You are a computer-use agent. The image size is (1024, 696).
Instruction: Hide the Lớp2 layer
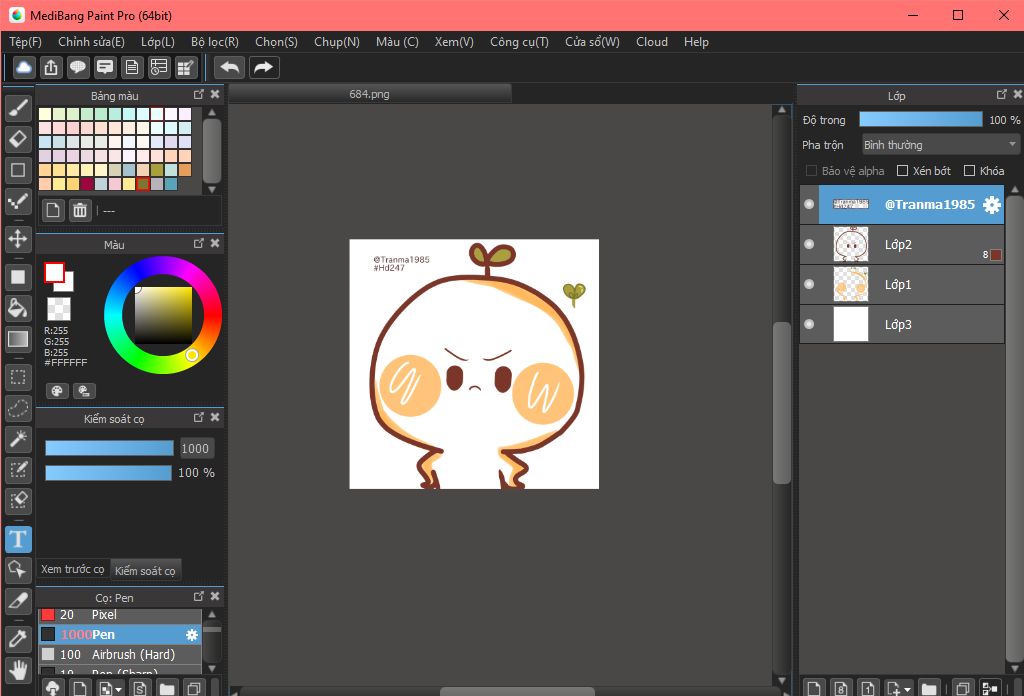[810, 244]
